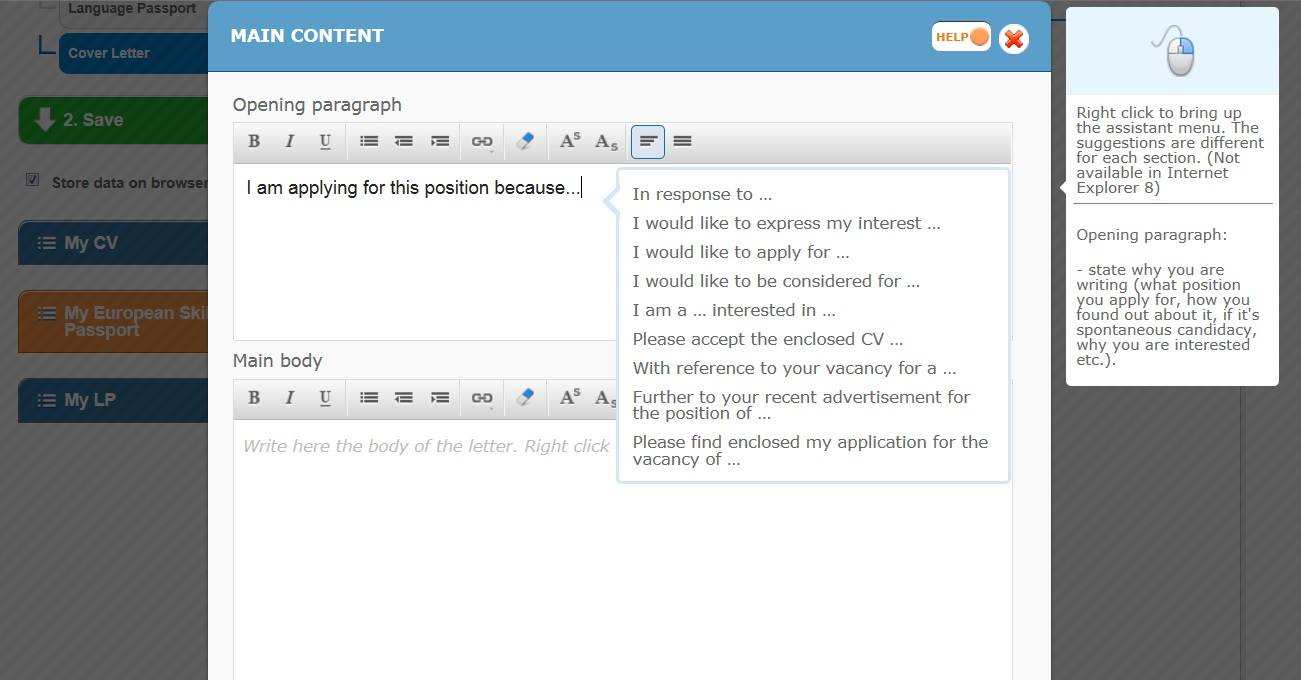Close the Main Content dialog
1301x680 pixels.
click(x=1014, y=38)
